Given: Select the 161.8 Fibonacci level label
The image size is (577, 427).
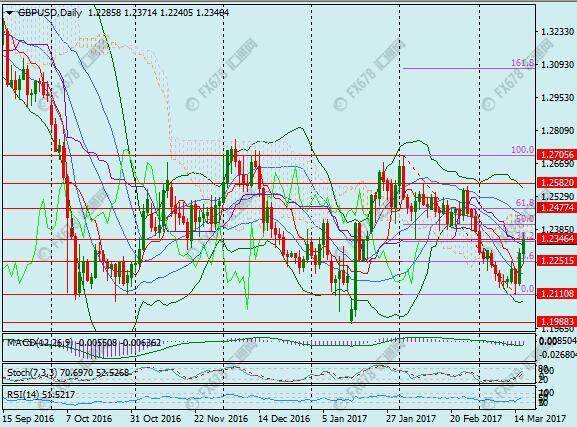Looking at the screenshot, I should [523, 63].
